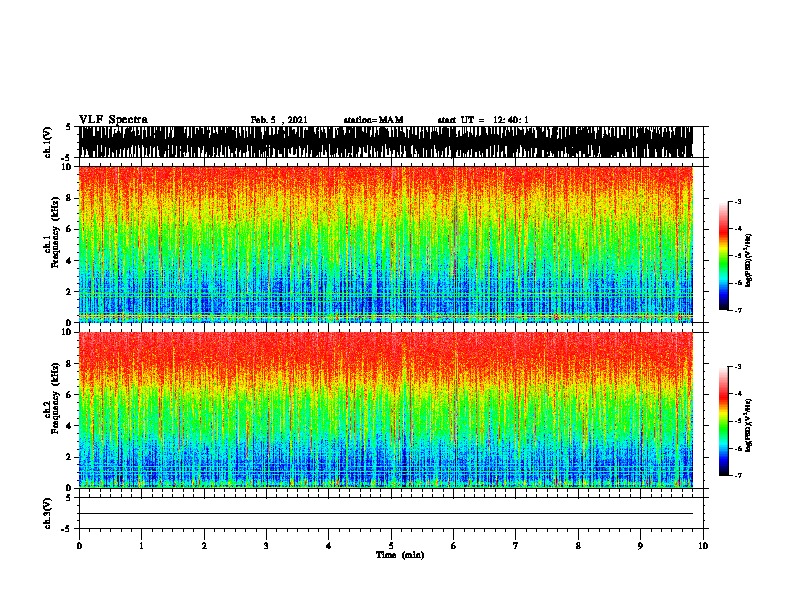792x612 pixels.
Task: Click the time axis tick label "8"
Action: [x=578, y=546]
